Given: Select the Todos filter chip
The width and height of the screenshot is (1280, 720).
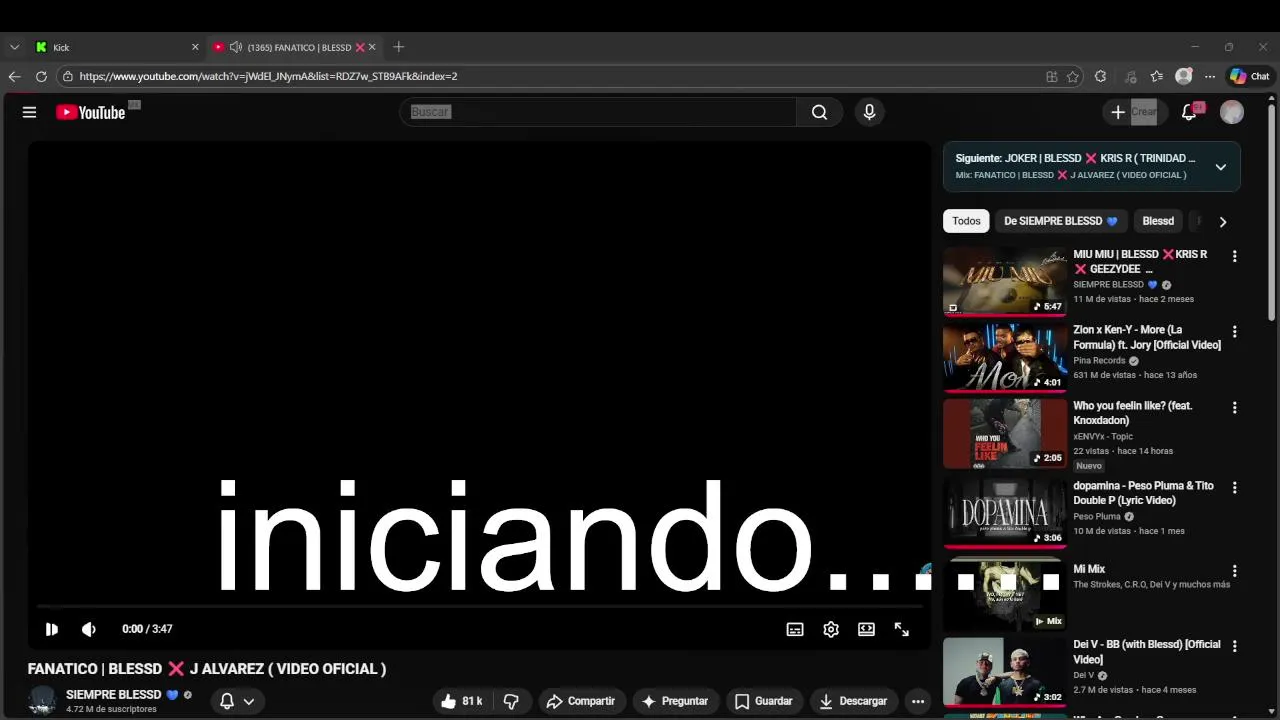Looking at the screenshot, I should point(966,221).
